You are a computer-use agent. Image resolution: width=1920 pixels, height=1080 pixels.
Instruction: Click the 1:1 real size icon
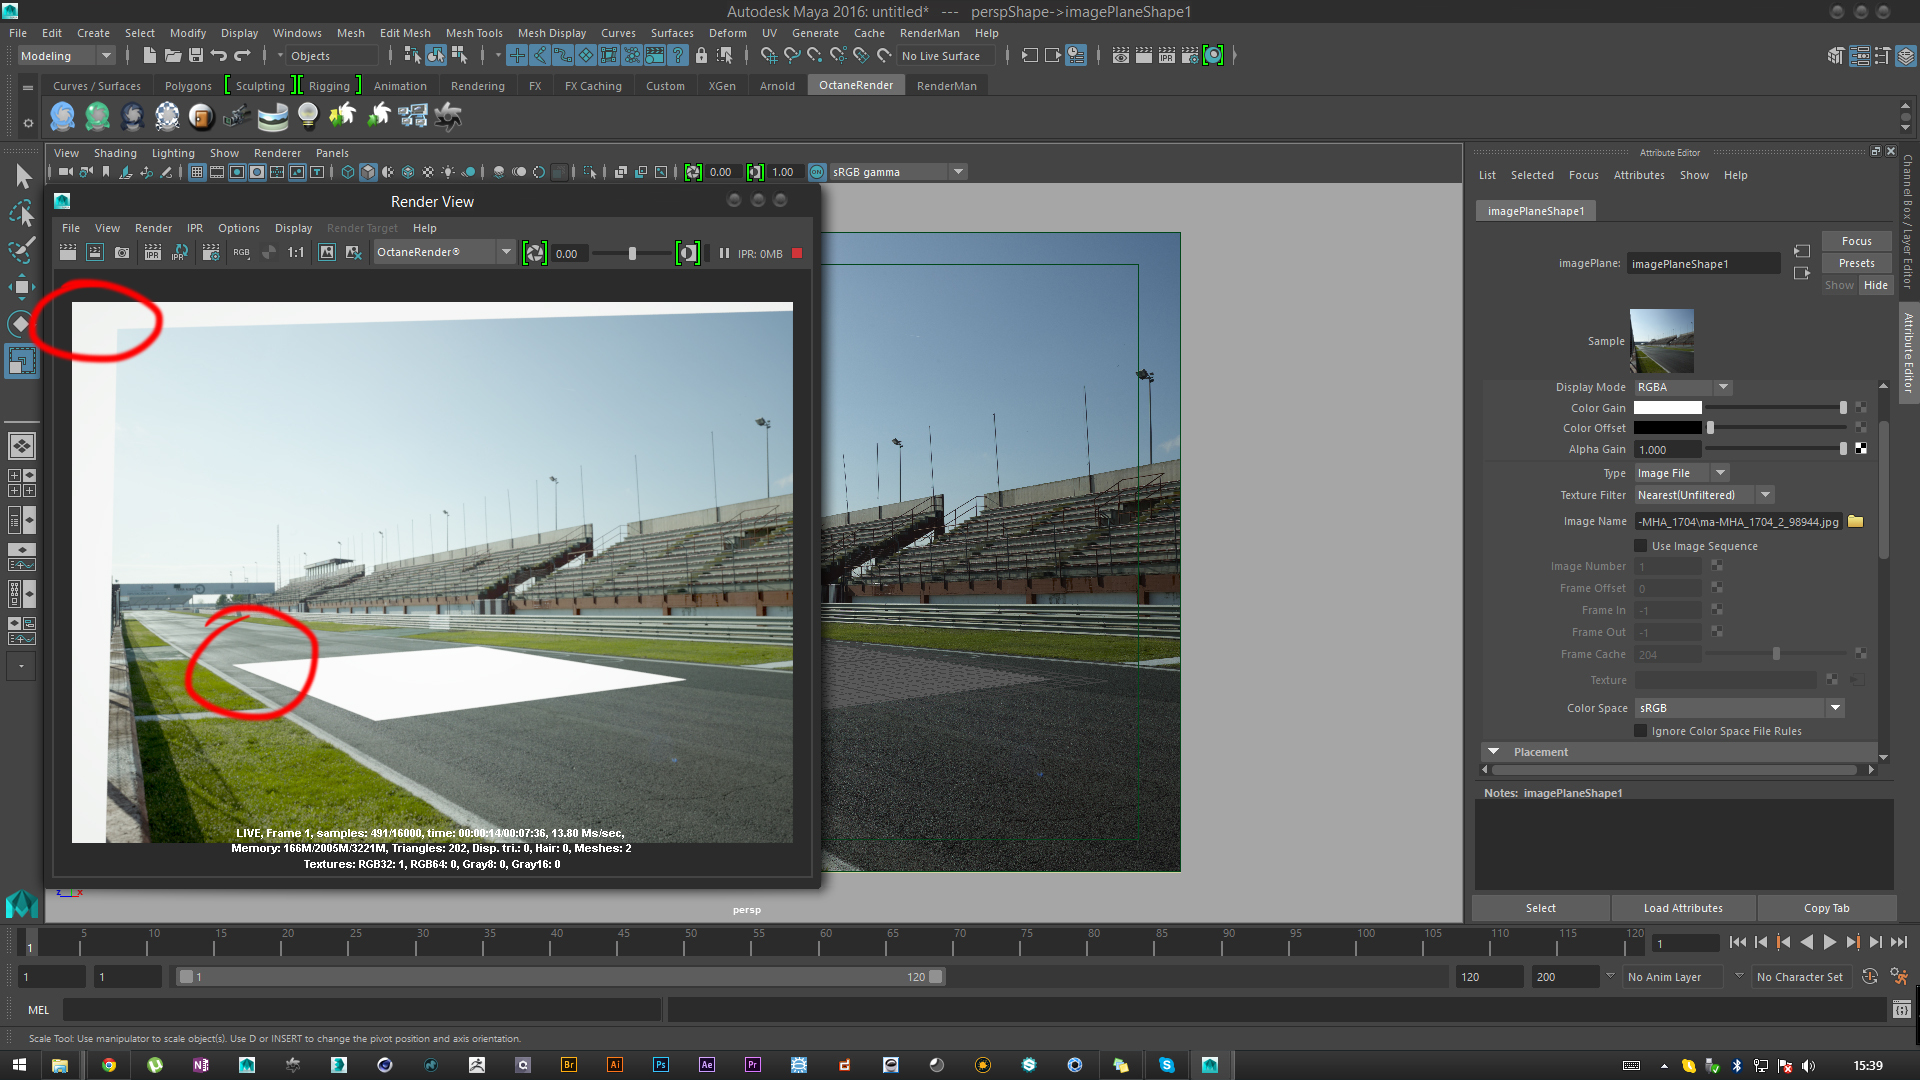pyautogui.click(x=296, y=253)
